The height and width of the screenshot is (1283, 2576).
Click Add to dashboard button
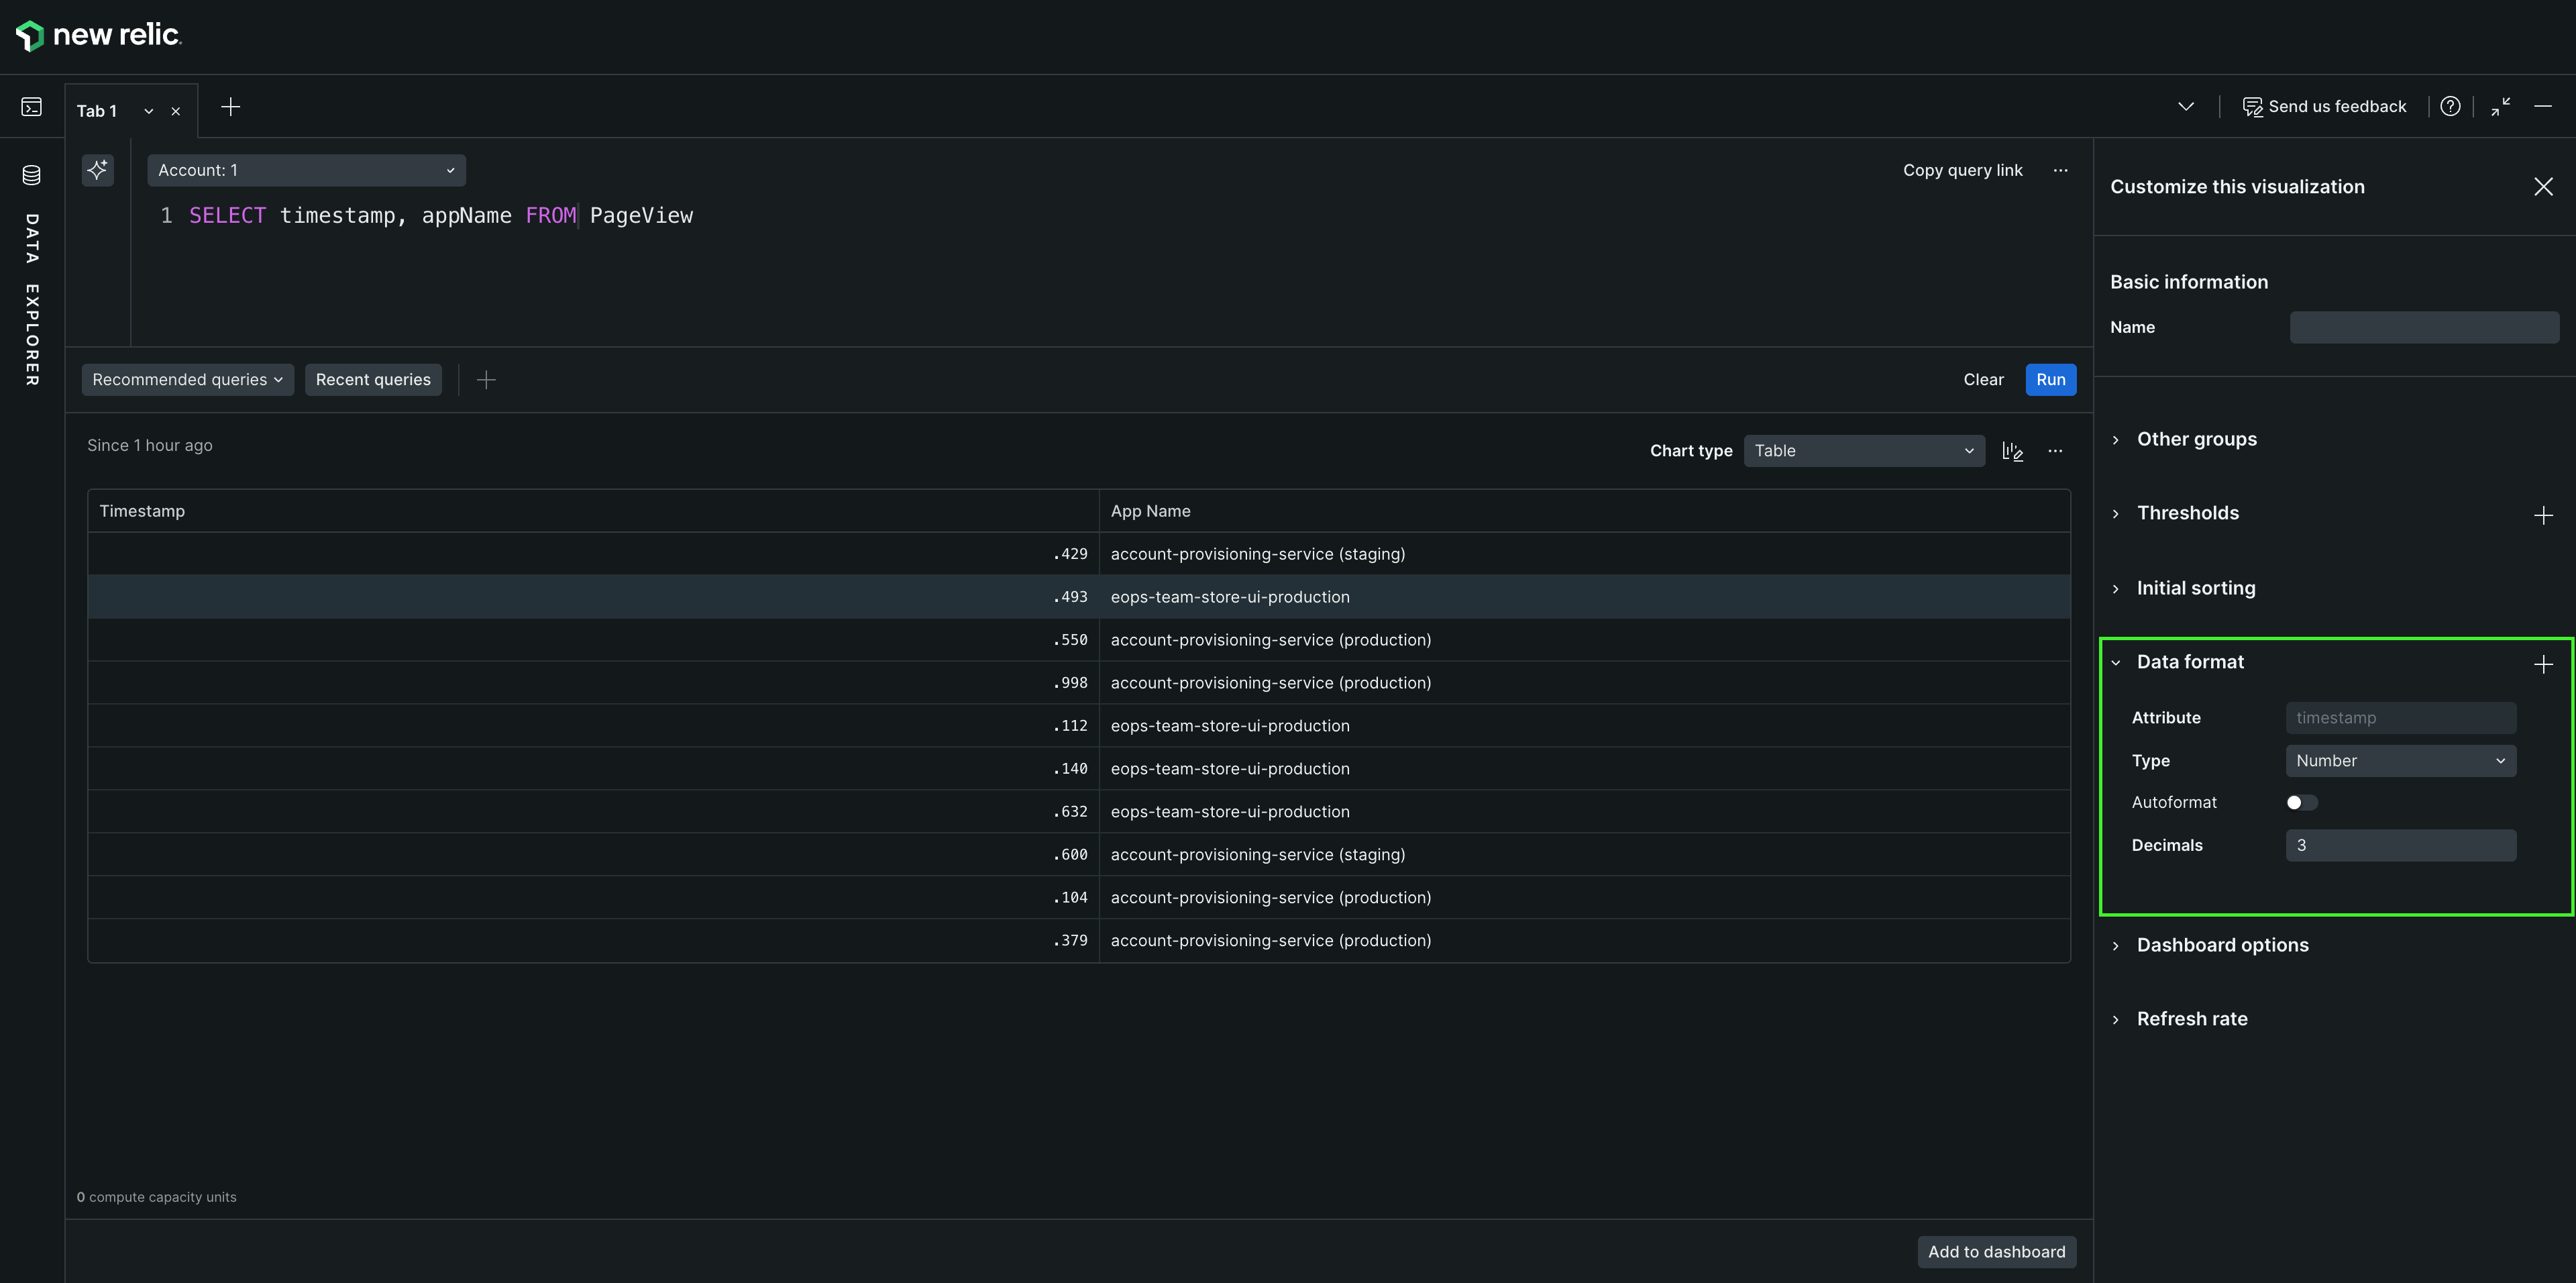(x=1996, y=1252)
